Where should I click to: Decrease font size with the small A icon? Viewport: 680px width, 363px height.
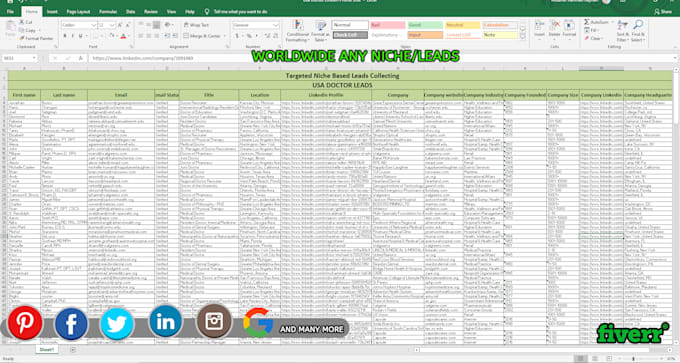click(x=128, y=25)
